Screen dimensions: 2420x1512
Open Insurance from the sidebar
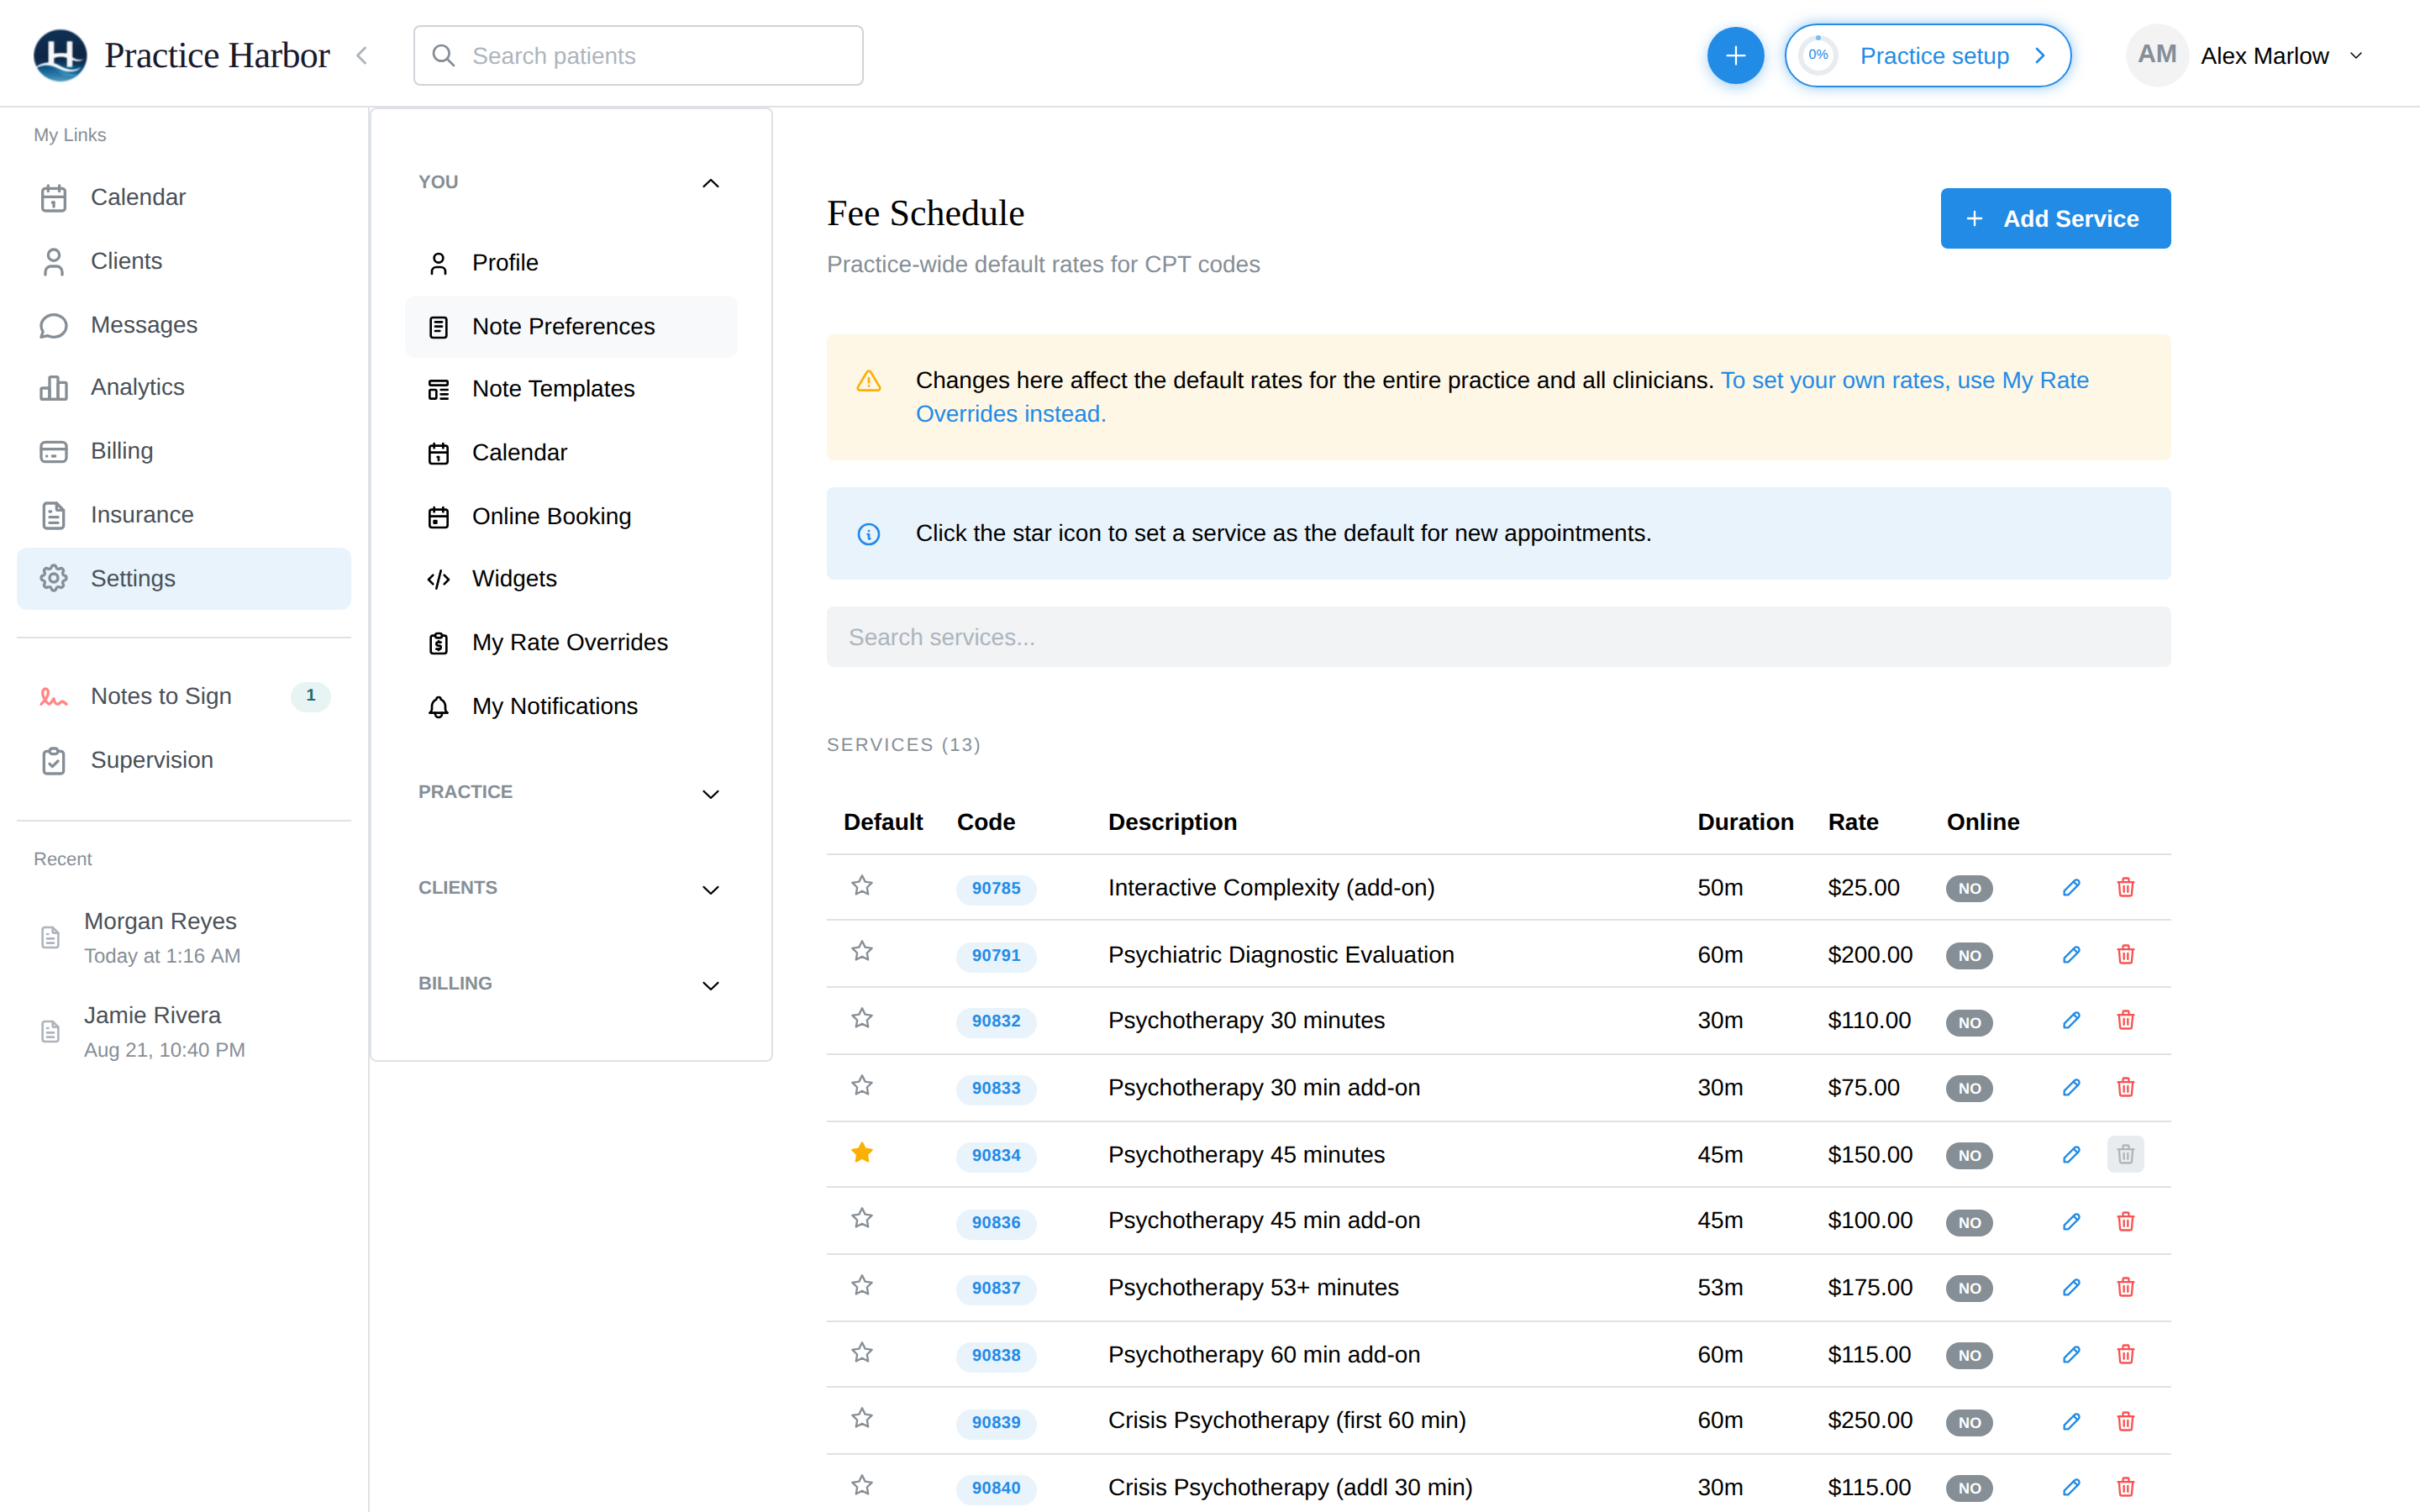click(184, 515)
